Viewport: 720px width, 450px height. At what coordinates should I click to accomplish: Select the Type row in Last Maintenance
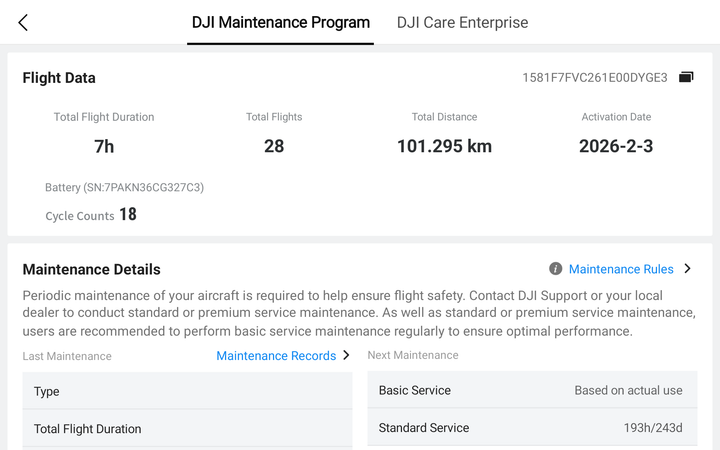187,391
